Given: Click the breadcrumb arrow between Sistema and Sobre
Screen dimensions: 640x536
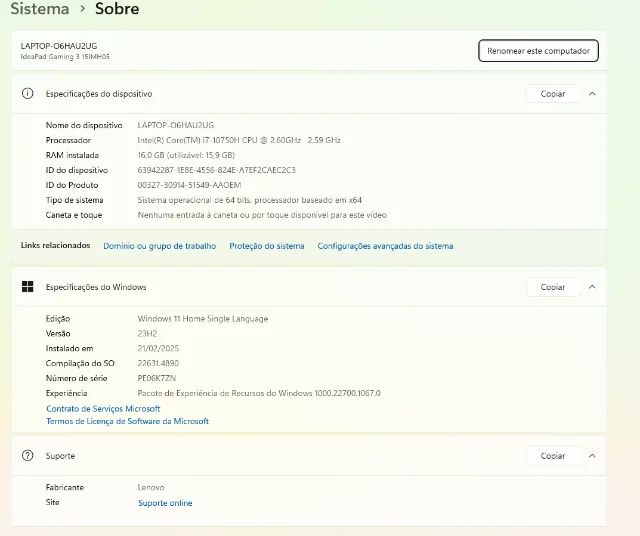Looking at the screenshot, I should pos(82,9).
